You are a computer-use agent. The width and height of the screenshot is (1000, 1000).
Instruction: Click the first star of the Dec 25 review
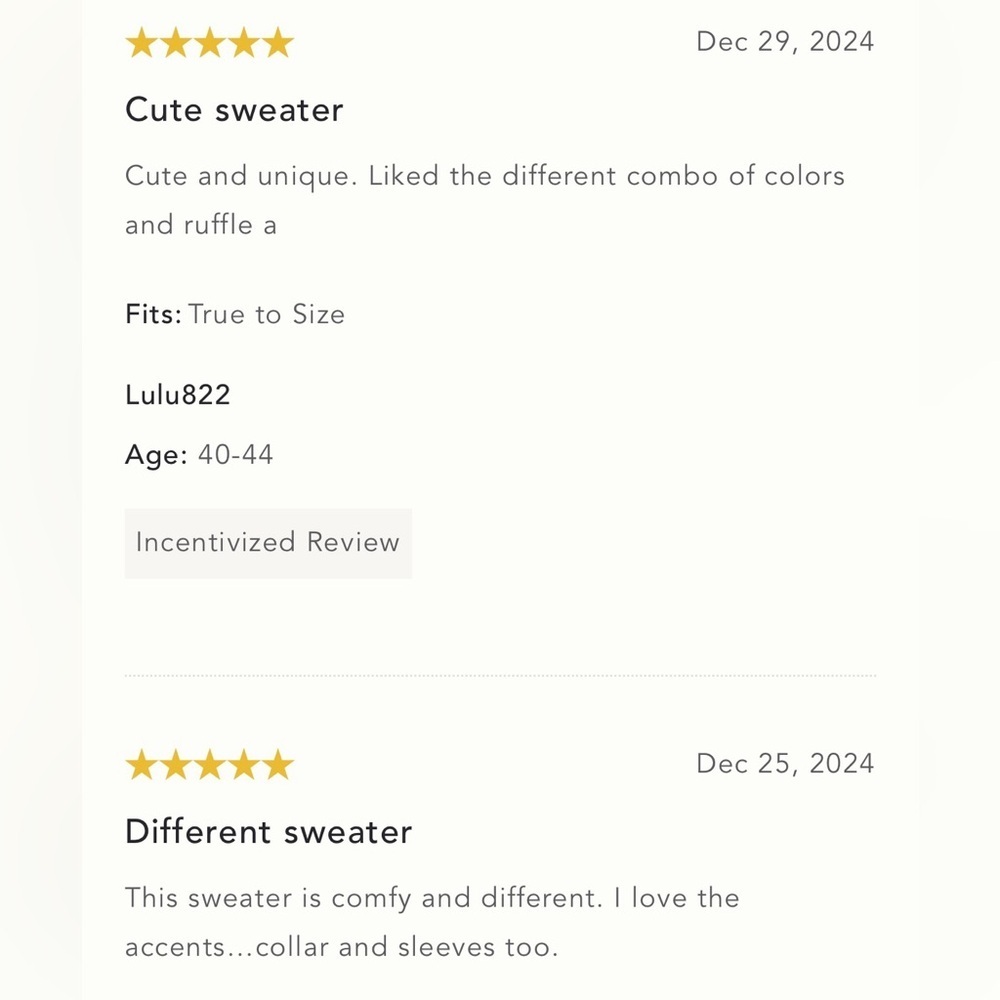141,766
